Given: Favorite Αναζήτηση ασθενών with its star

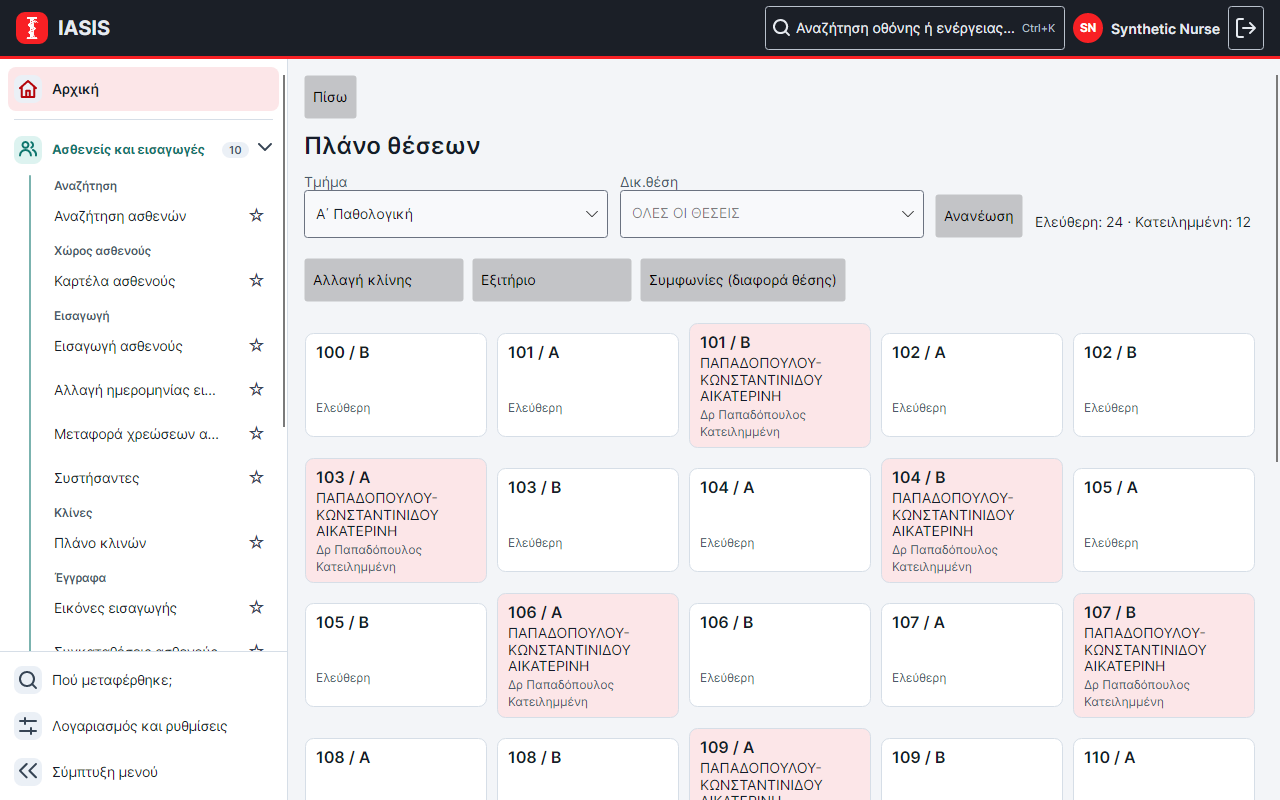Looking at the screenshot, I should 256,215.
